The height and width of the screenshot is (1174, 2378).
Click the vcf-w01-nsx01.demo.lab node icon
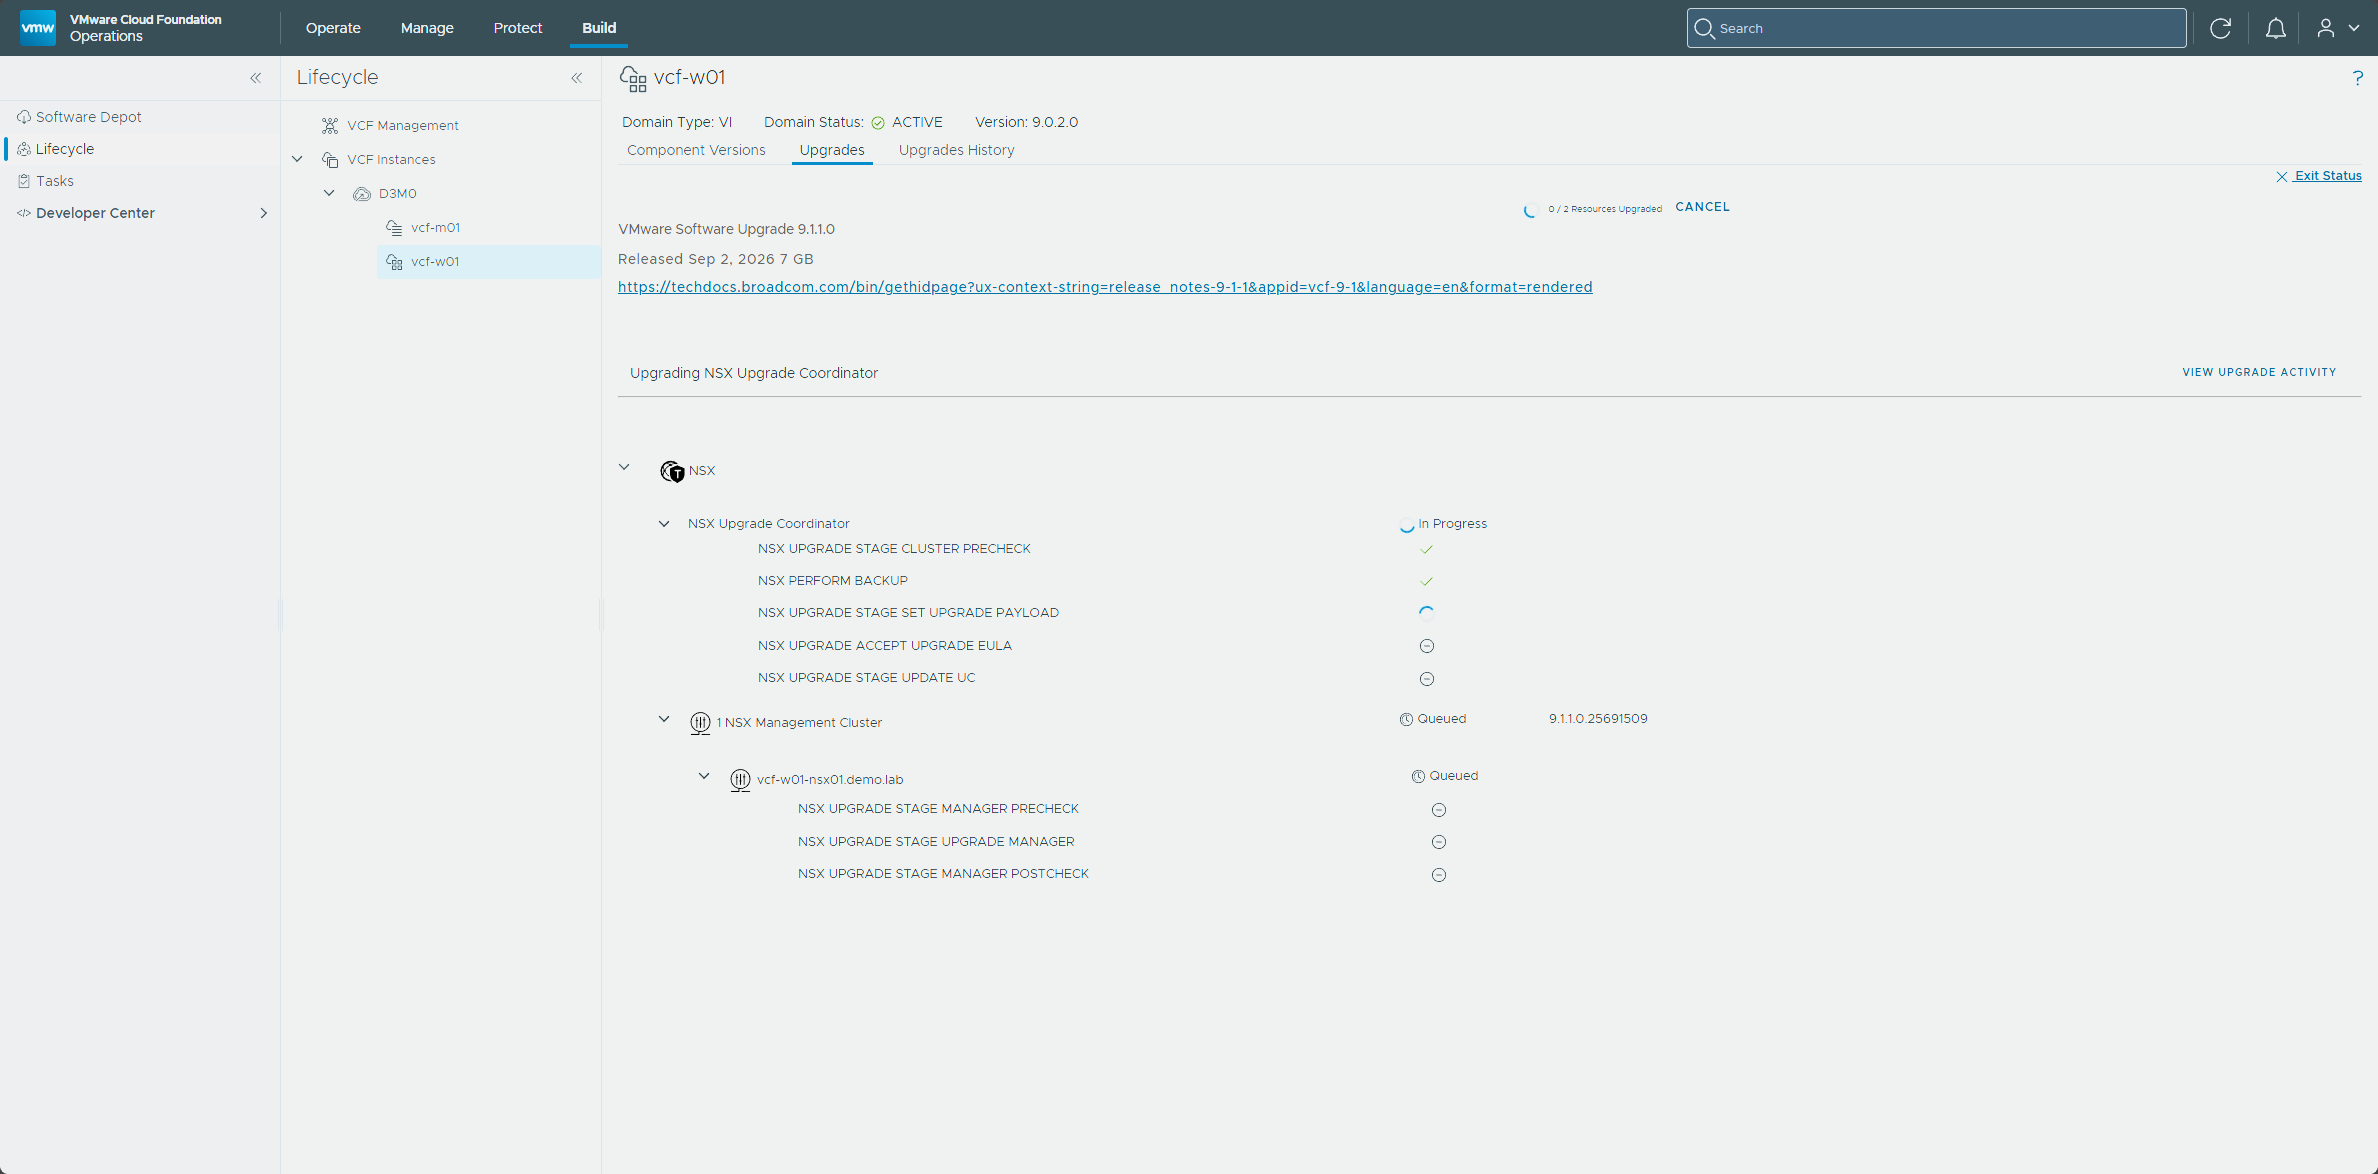coord(740,779)
